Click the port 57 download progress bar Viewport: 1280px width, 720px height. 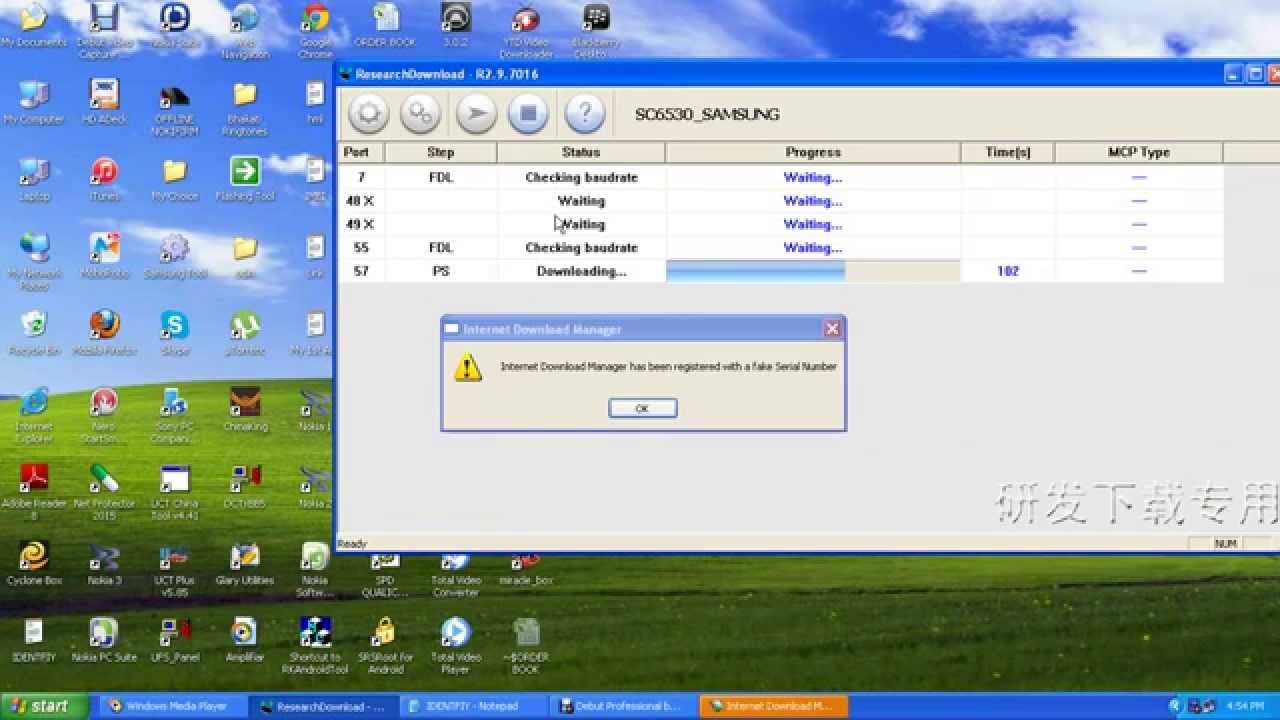click(813, 271)
